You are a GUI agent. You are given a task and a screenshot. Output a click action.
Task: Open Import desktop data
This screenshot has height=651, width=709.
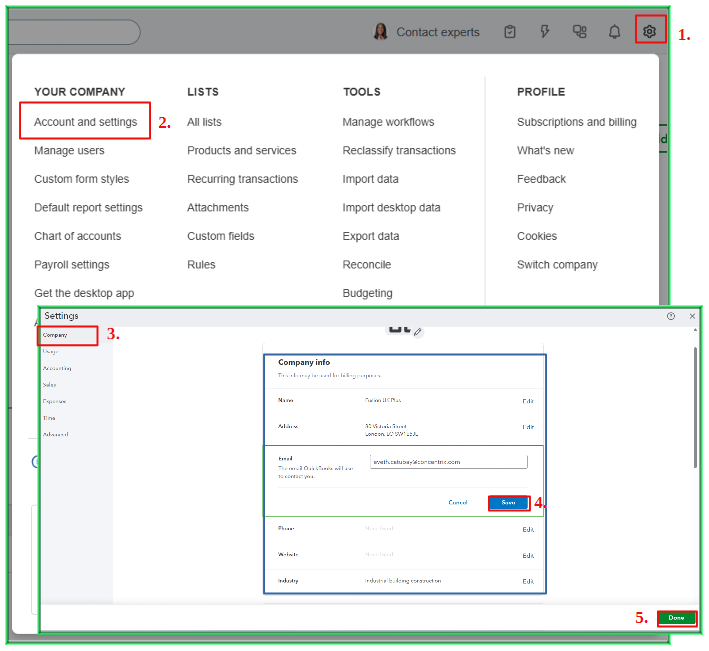click(392, 208)
